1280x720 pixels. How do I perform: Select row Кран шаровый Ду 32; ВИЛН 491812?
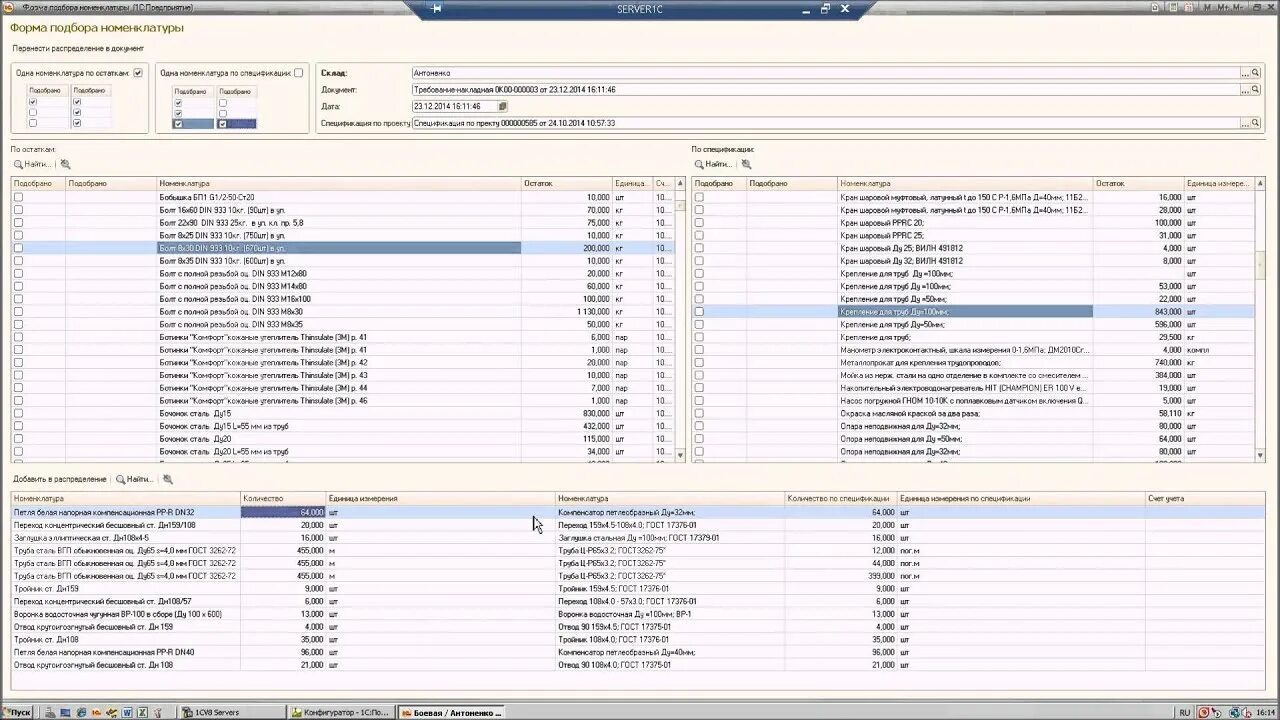pyautogui.click(x=973, y=261)
